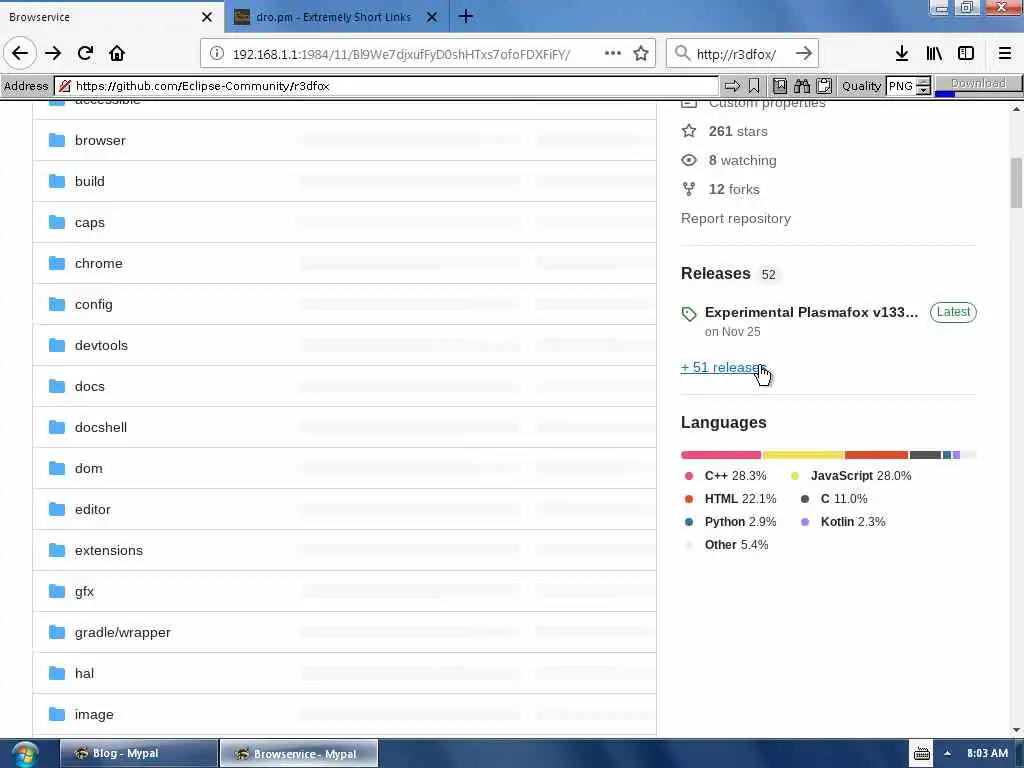1024x768 pixels.
Task: Open the devtools folder
Action: coord(101,345)
